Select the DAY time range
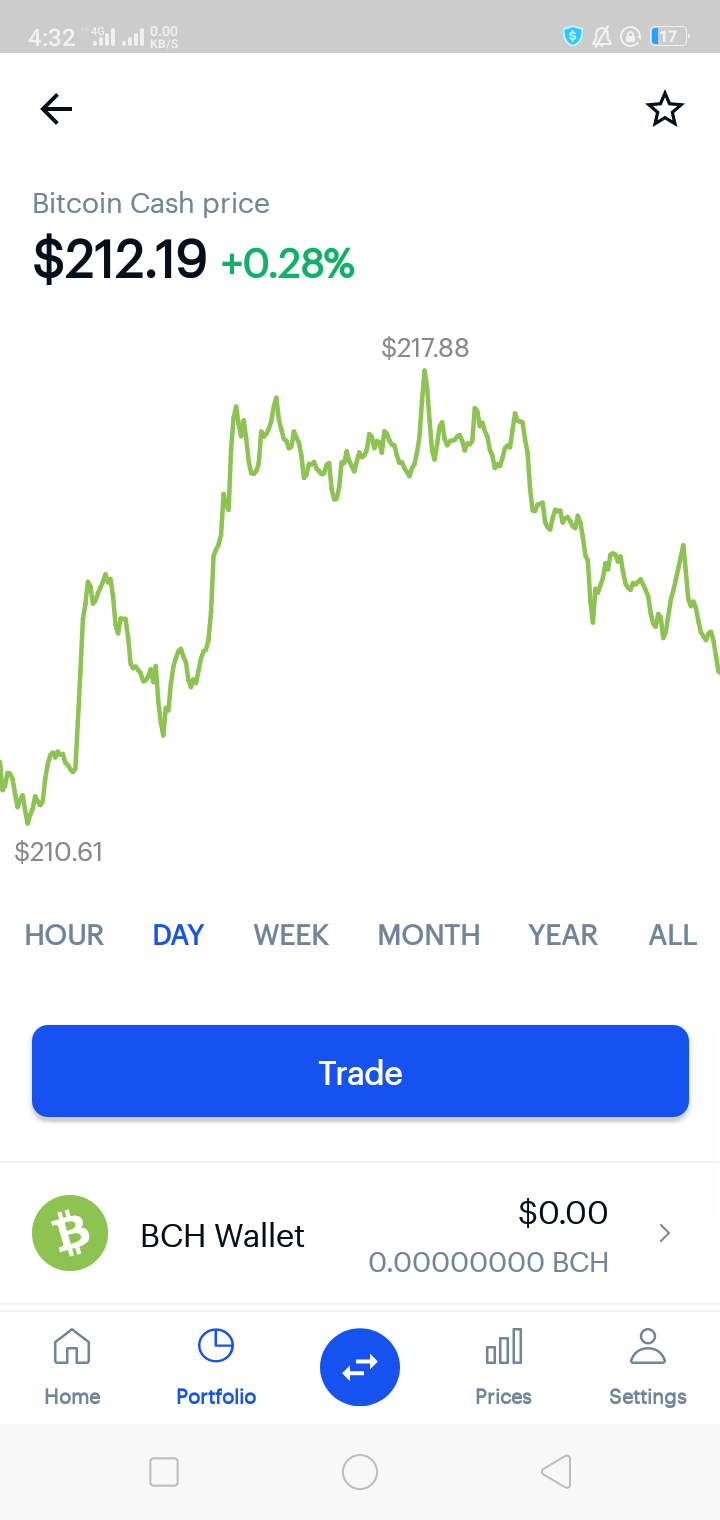 pyautogui.click(x=178, y=935)
